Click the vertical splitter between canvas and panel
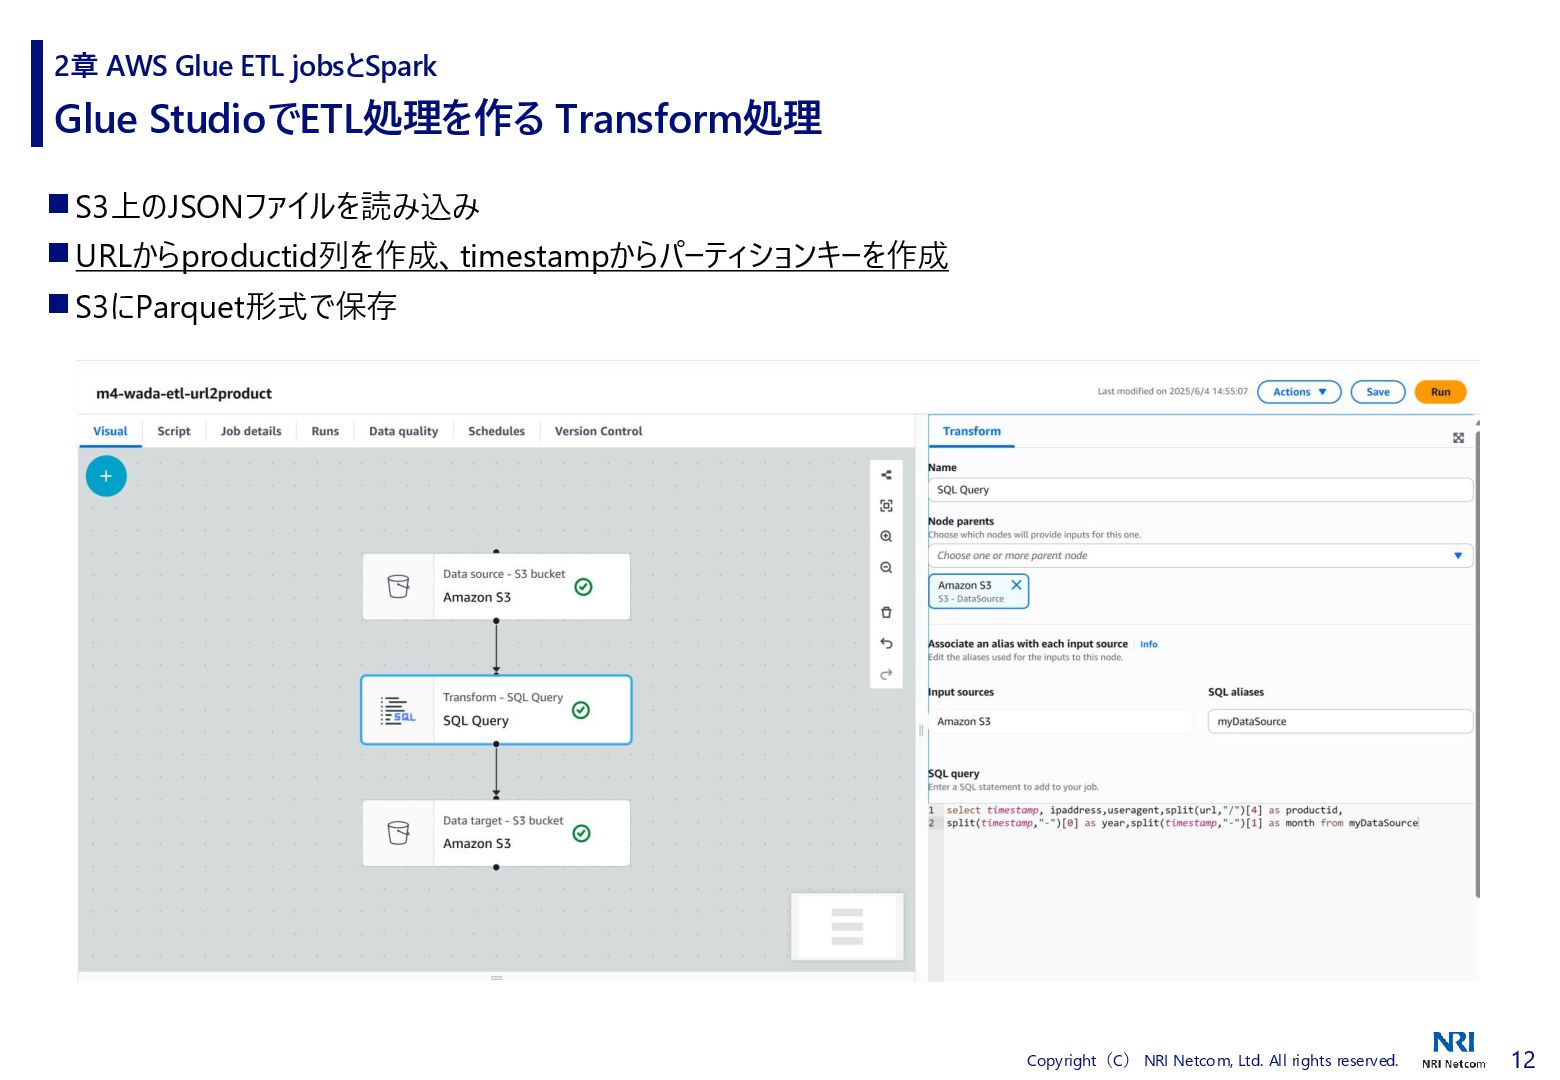This screenshot has width=1560, height=1080. (x=921, y=730)
